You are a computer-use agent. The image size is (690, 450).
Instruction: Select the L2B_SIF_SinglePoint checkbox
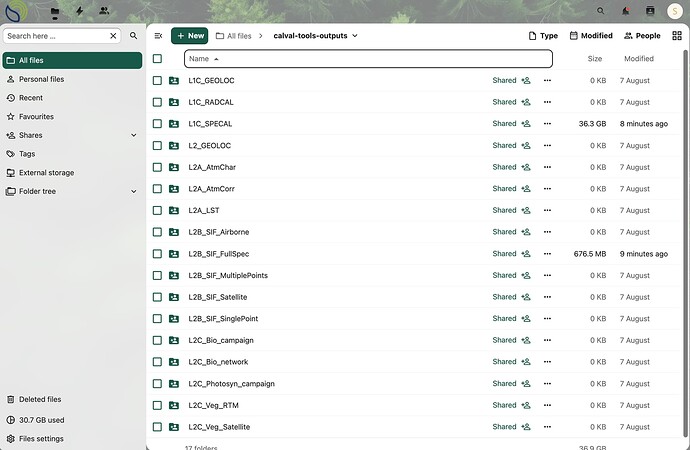click(x=157, y=318)
